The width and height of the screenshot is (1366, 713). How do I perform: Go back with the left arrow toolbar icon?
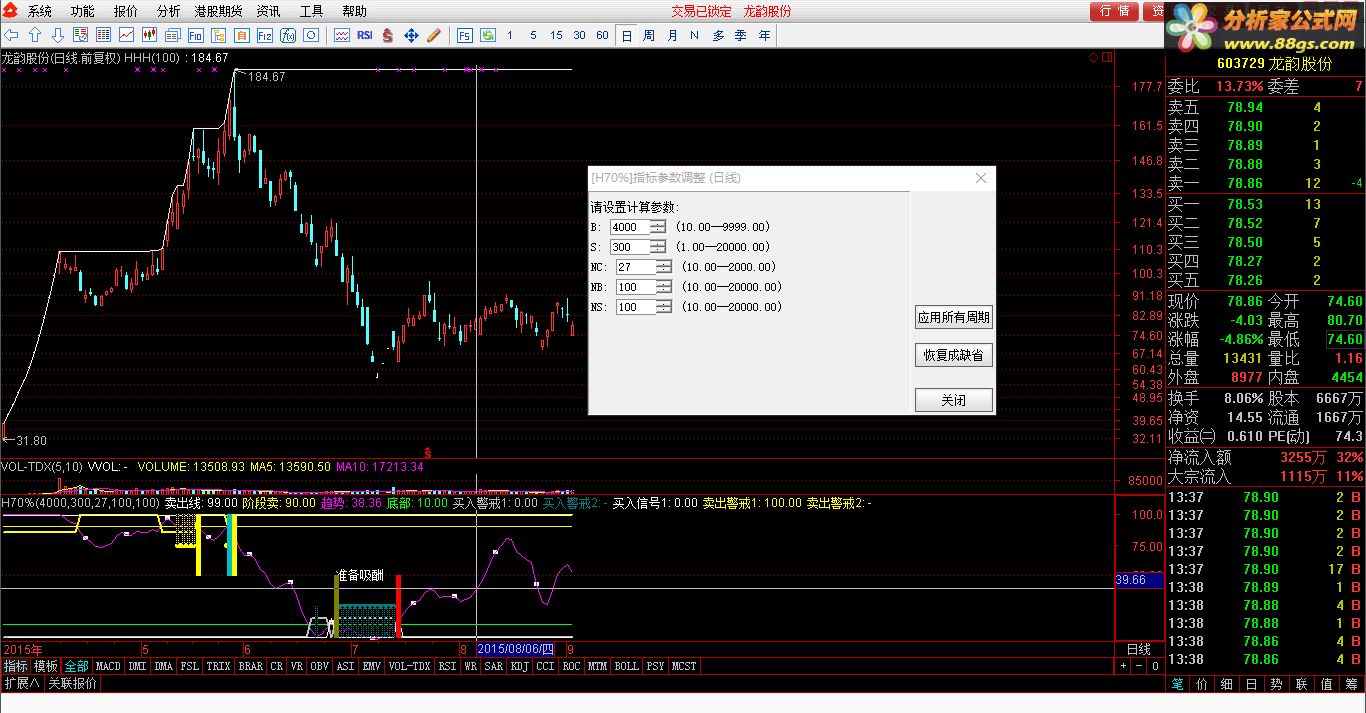11,35
